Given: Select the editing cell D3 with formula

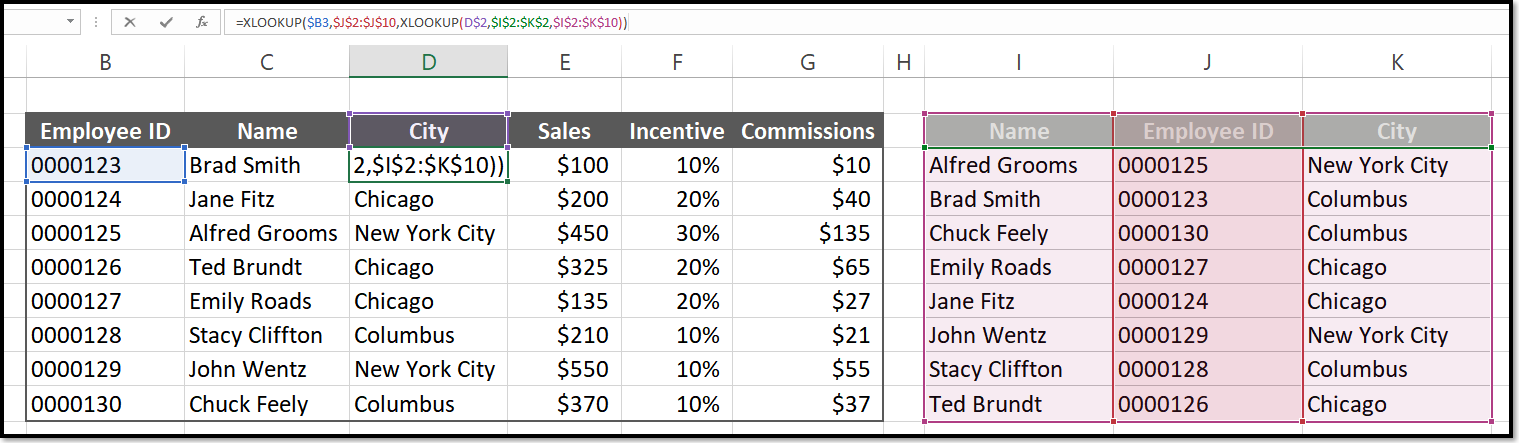Looking at the screenshot, I should [428, 165].
